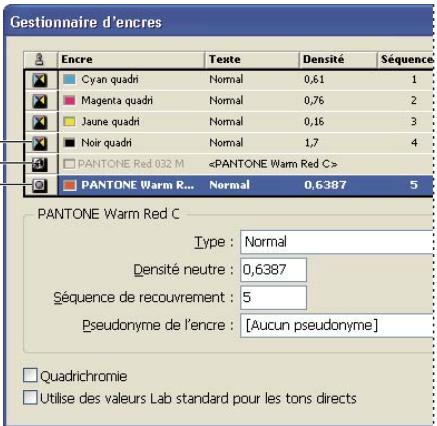Image resolution: width=437 pixels, height=426 pixels.
Task: Click sequence number 1 in Cyan row
Action: click(x=414, y=80)
